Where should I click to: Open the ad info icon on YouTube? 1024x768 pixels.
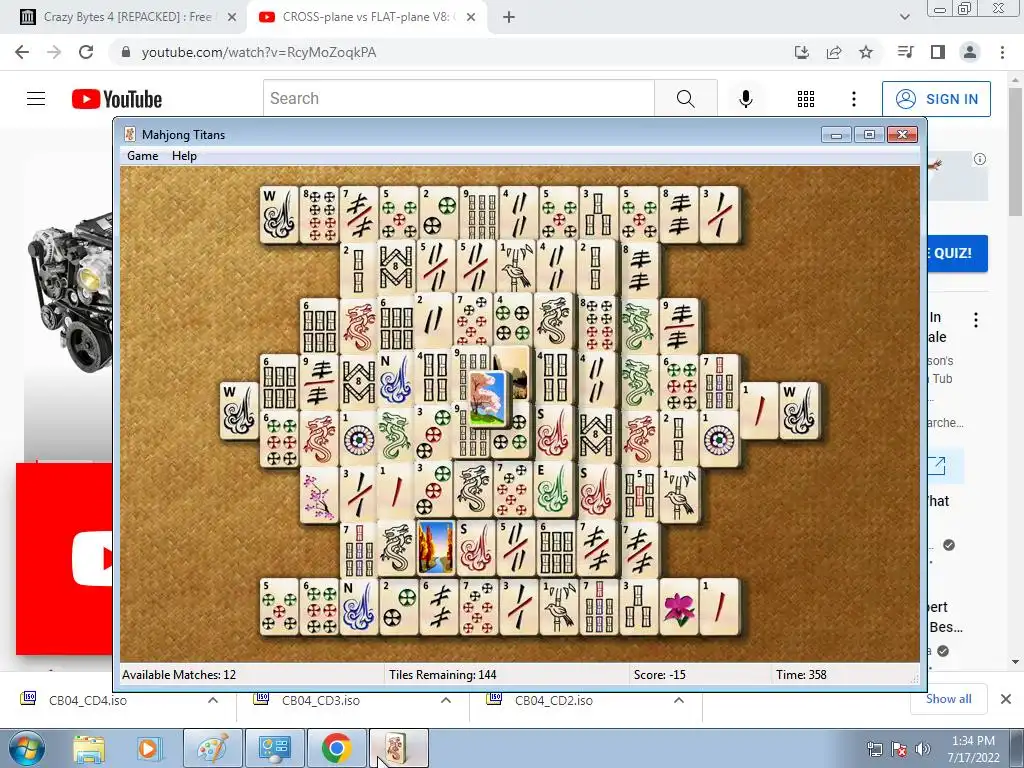coord(980,159)
